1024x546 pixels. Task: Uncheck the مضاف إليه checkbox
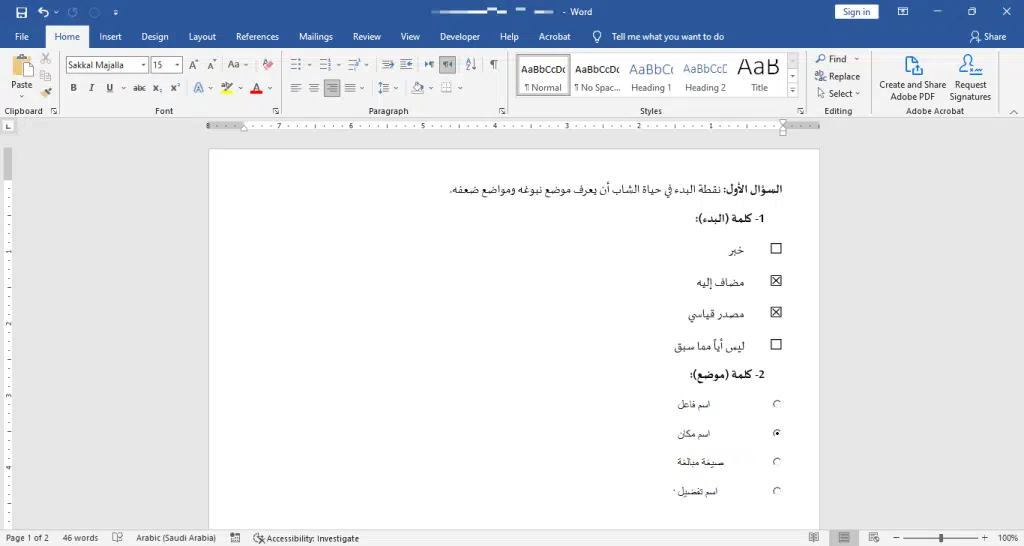click(776, 281)
